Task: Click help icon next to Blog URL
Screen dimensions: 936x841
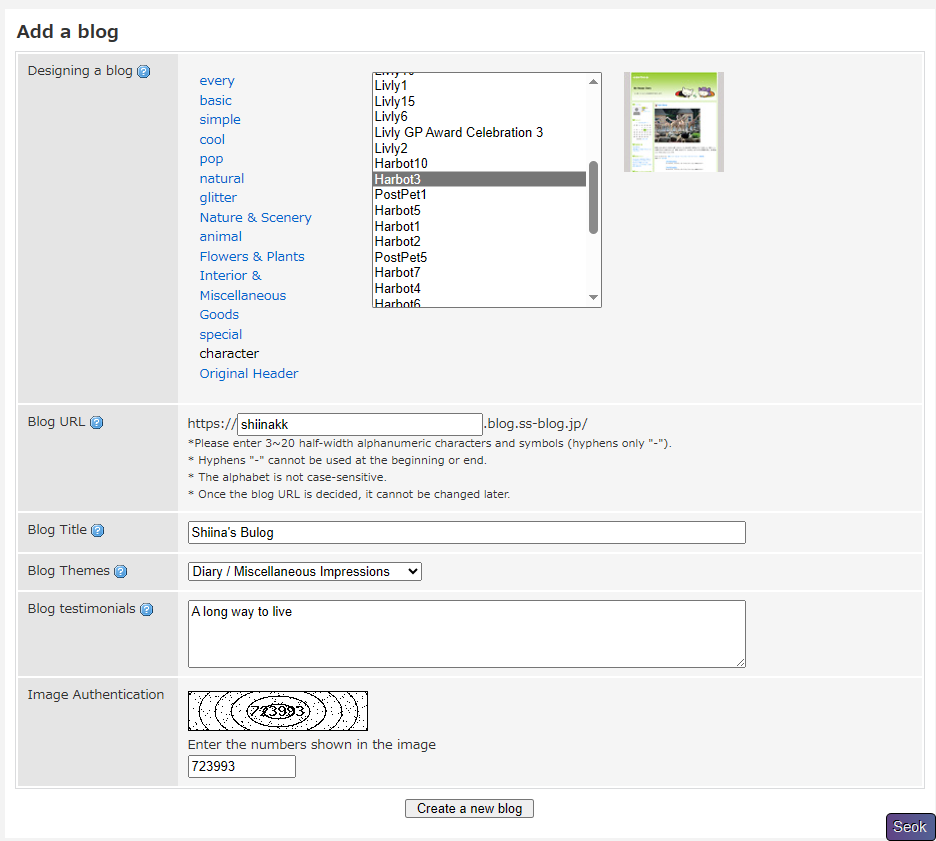Action: coord(97,422)
